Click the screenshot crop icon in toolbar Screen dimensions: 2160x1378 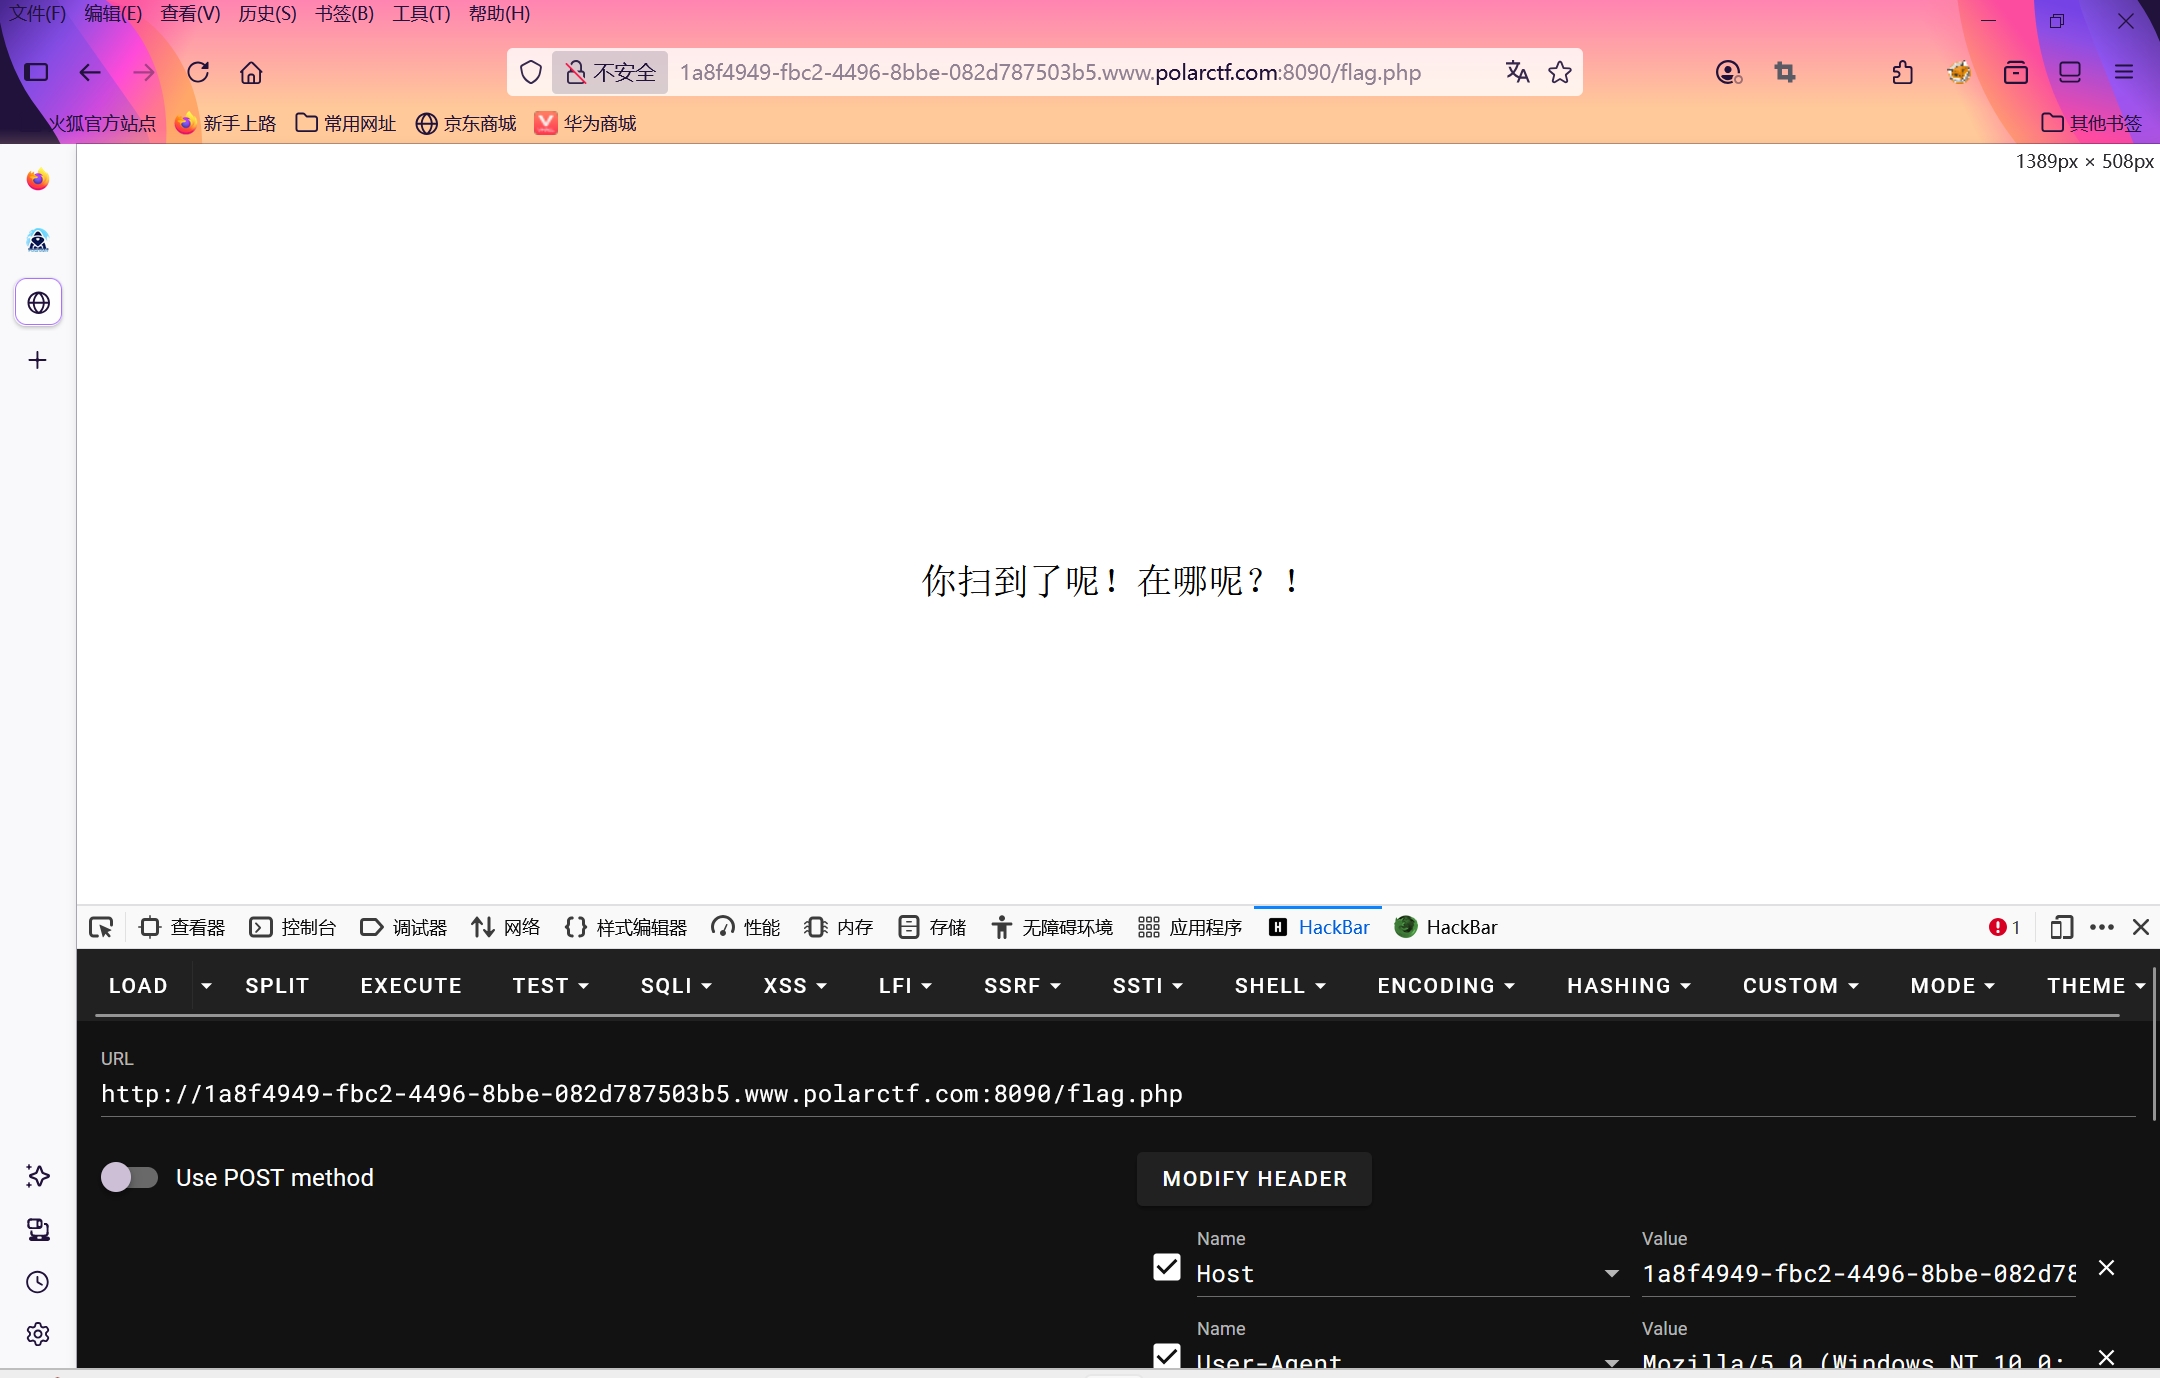pyautogui.click(x=1785, y=72)
